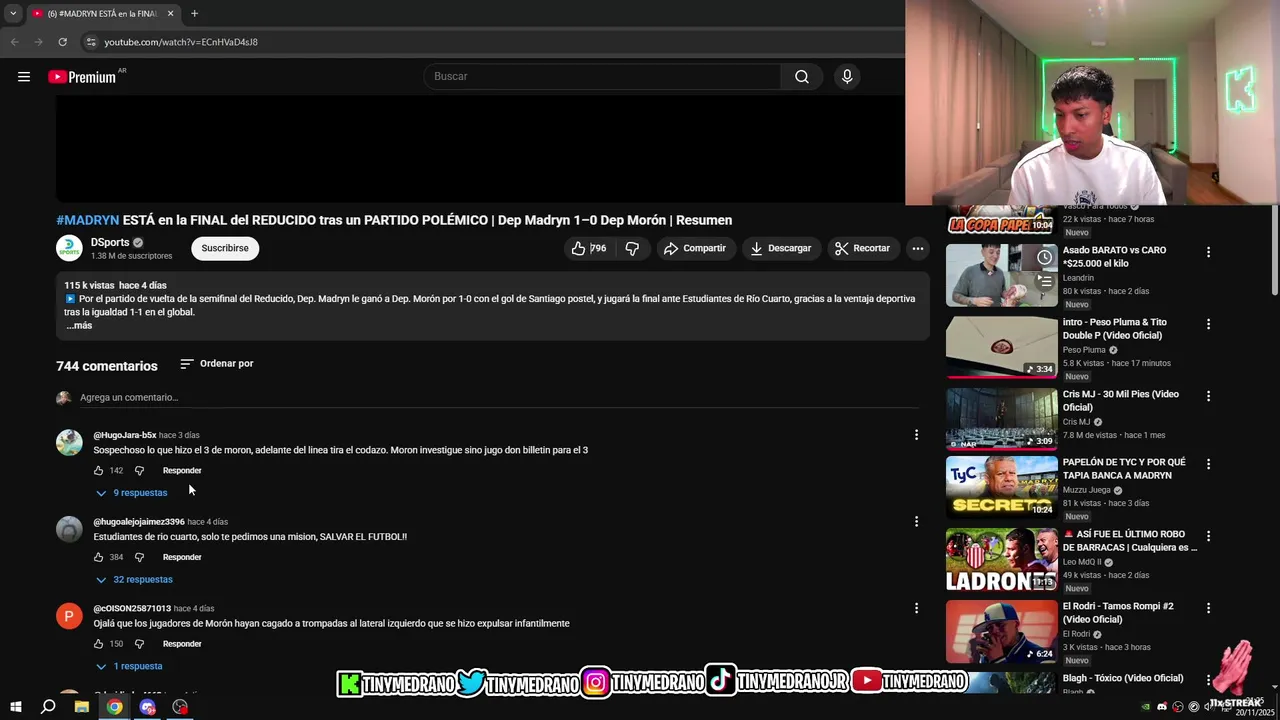Screen dimensions: 1280x720
Task: Open options for Cris MJ 30 Mil Pies
Action: (x=1208, y=396)
